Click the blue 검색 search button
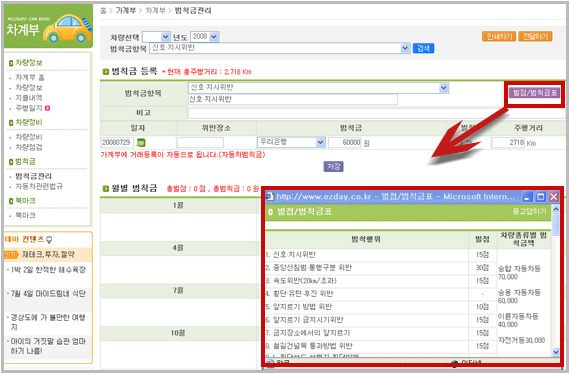The width and height of the screenshot is (570, 374). coord(424,48)
